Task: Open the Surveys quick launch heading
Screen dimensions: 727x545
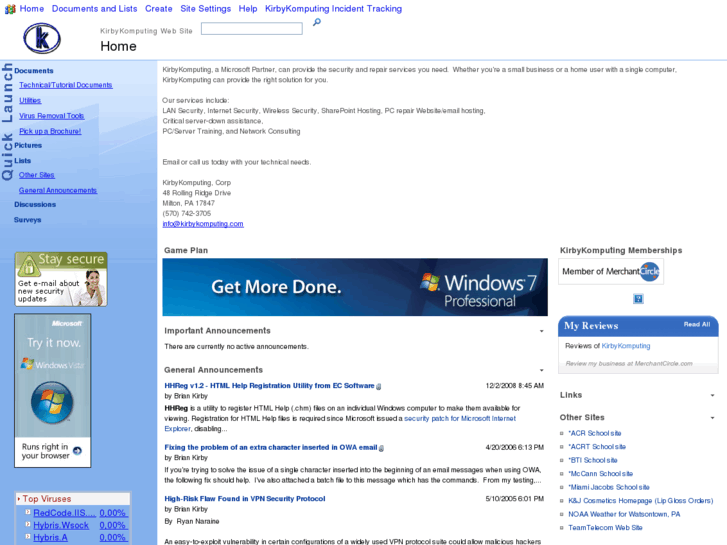Action: pos(27,220)
